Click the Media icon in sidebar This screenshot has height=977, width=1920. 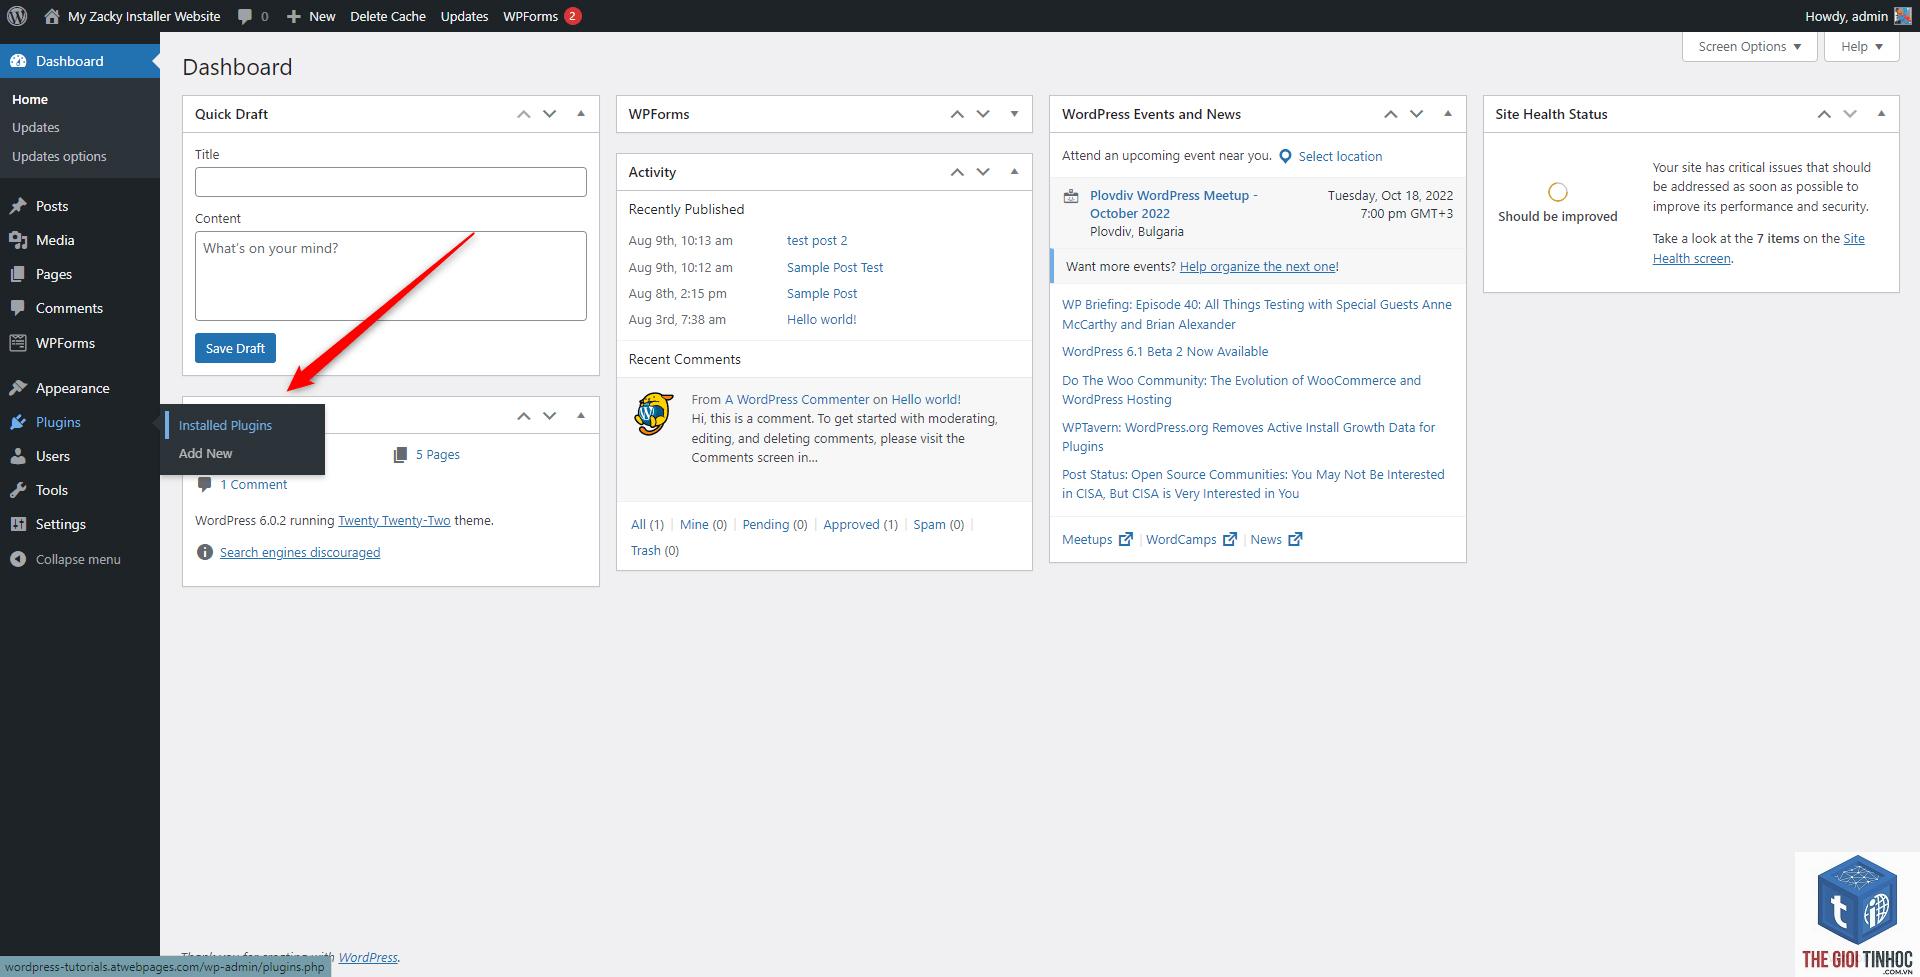tap(18, 240)
